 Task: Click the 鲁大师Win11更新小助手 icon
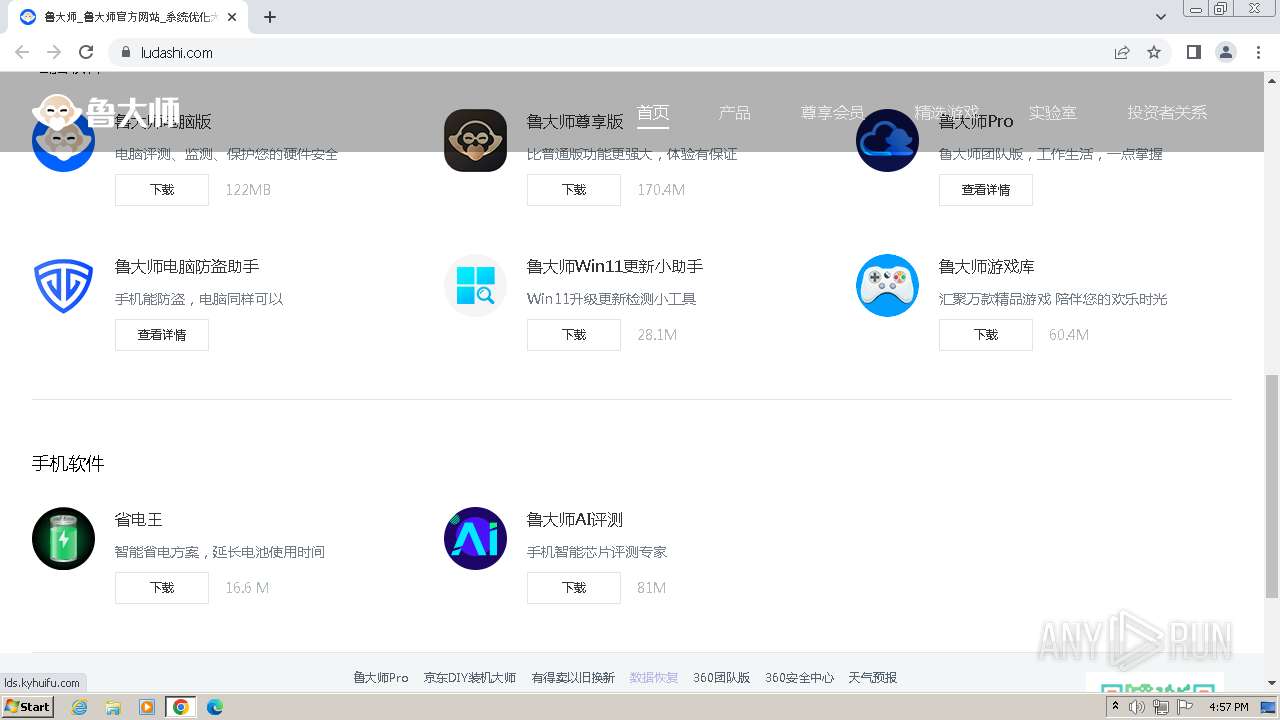click(475, 286)
